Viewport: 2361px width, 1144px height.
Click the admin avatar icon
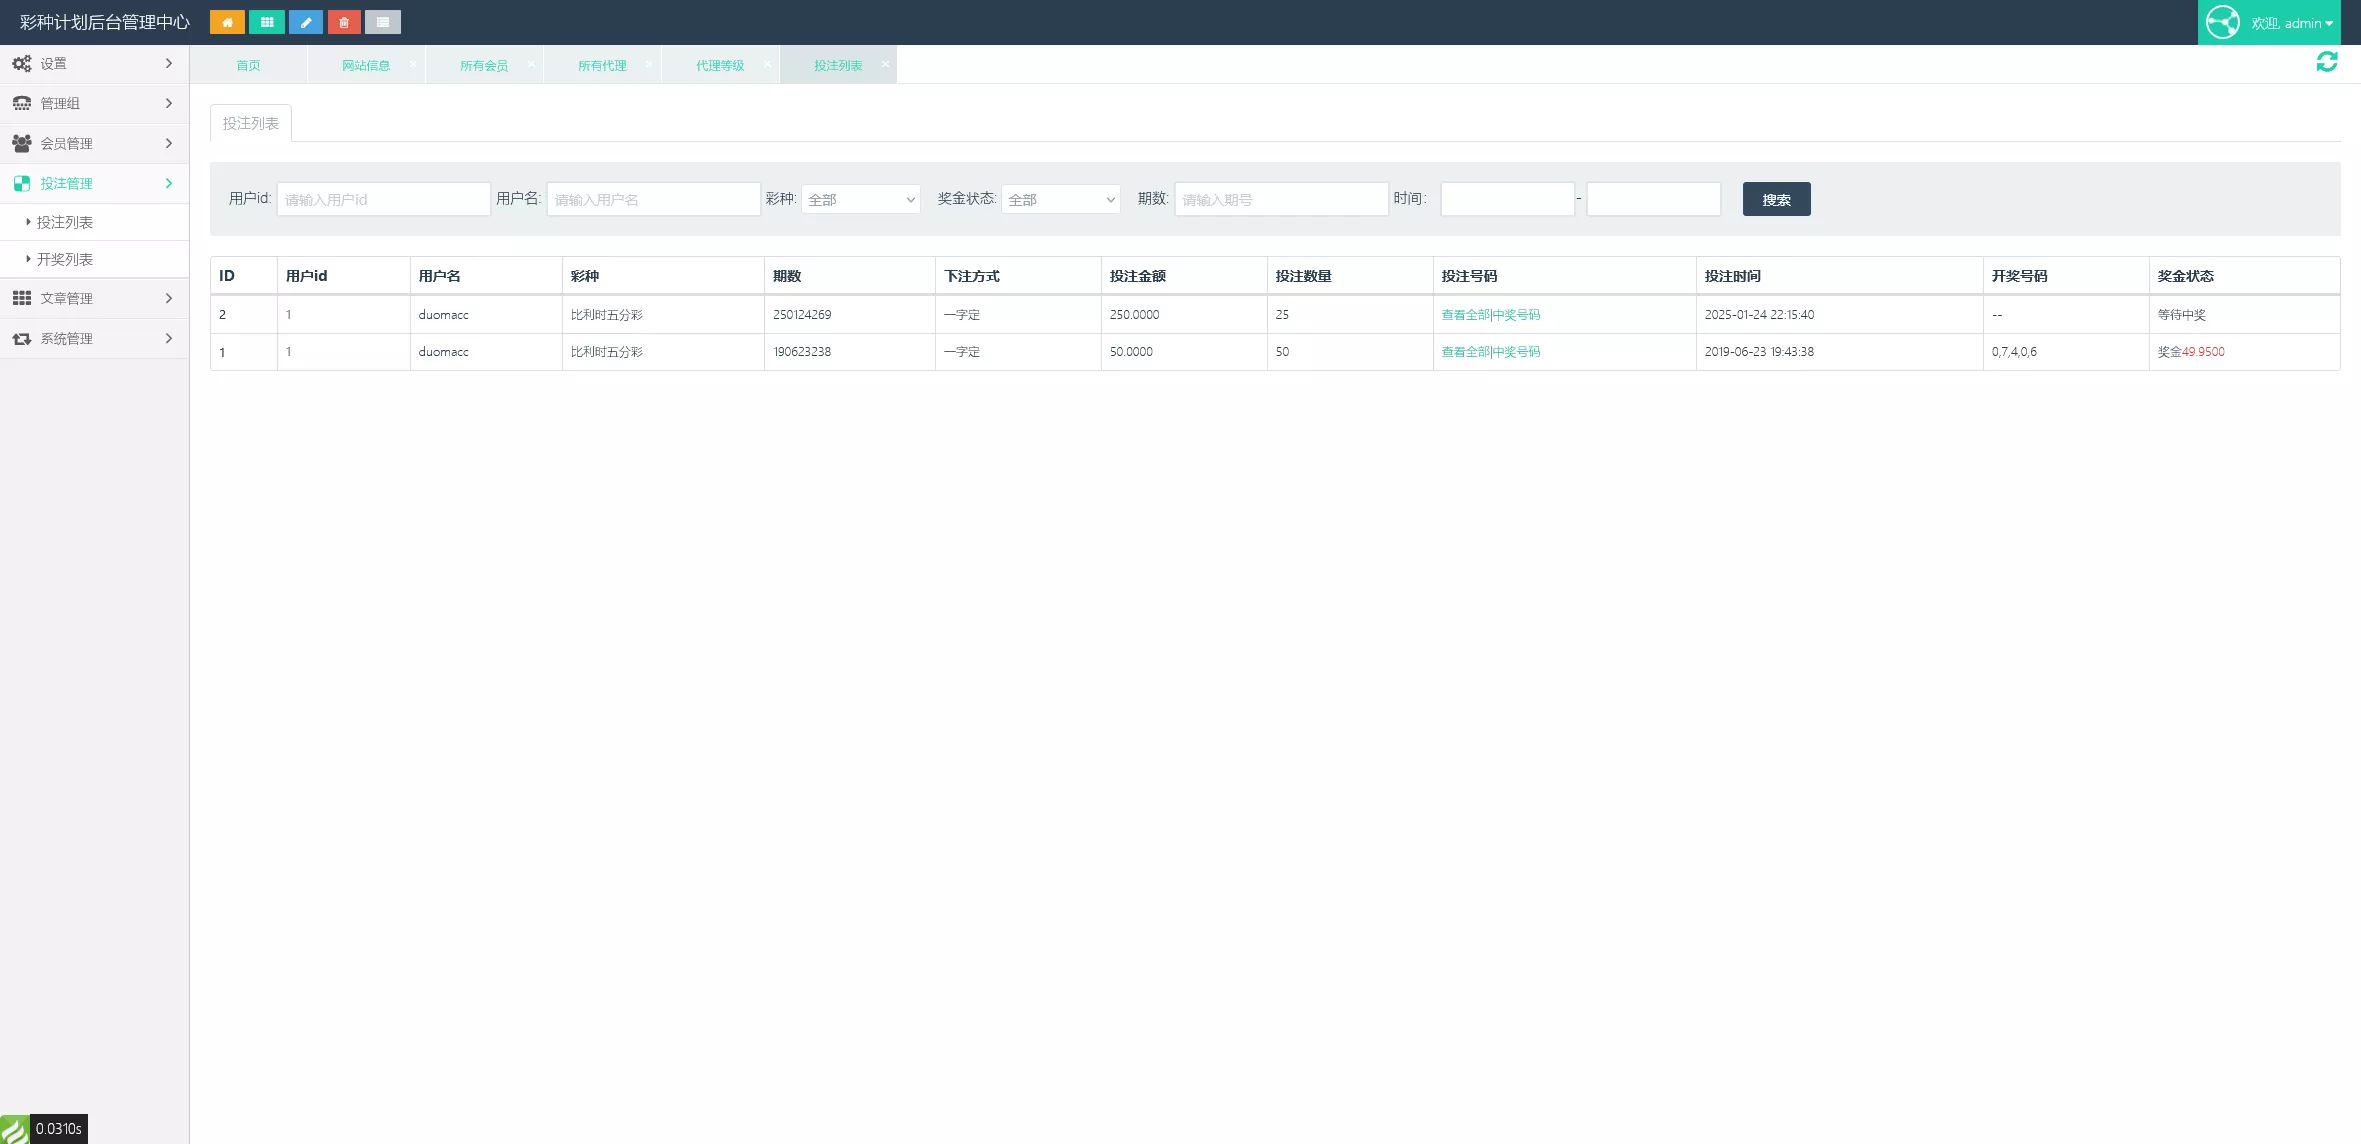click(2223, 22)
